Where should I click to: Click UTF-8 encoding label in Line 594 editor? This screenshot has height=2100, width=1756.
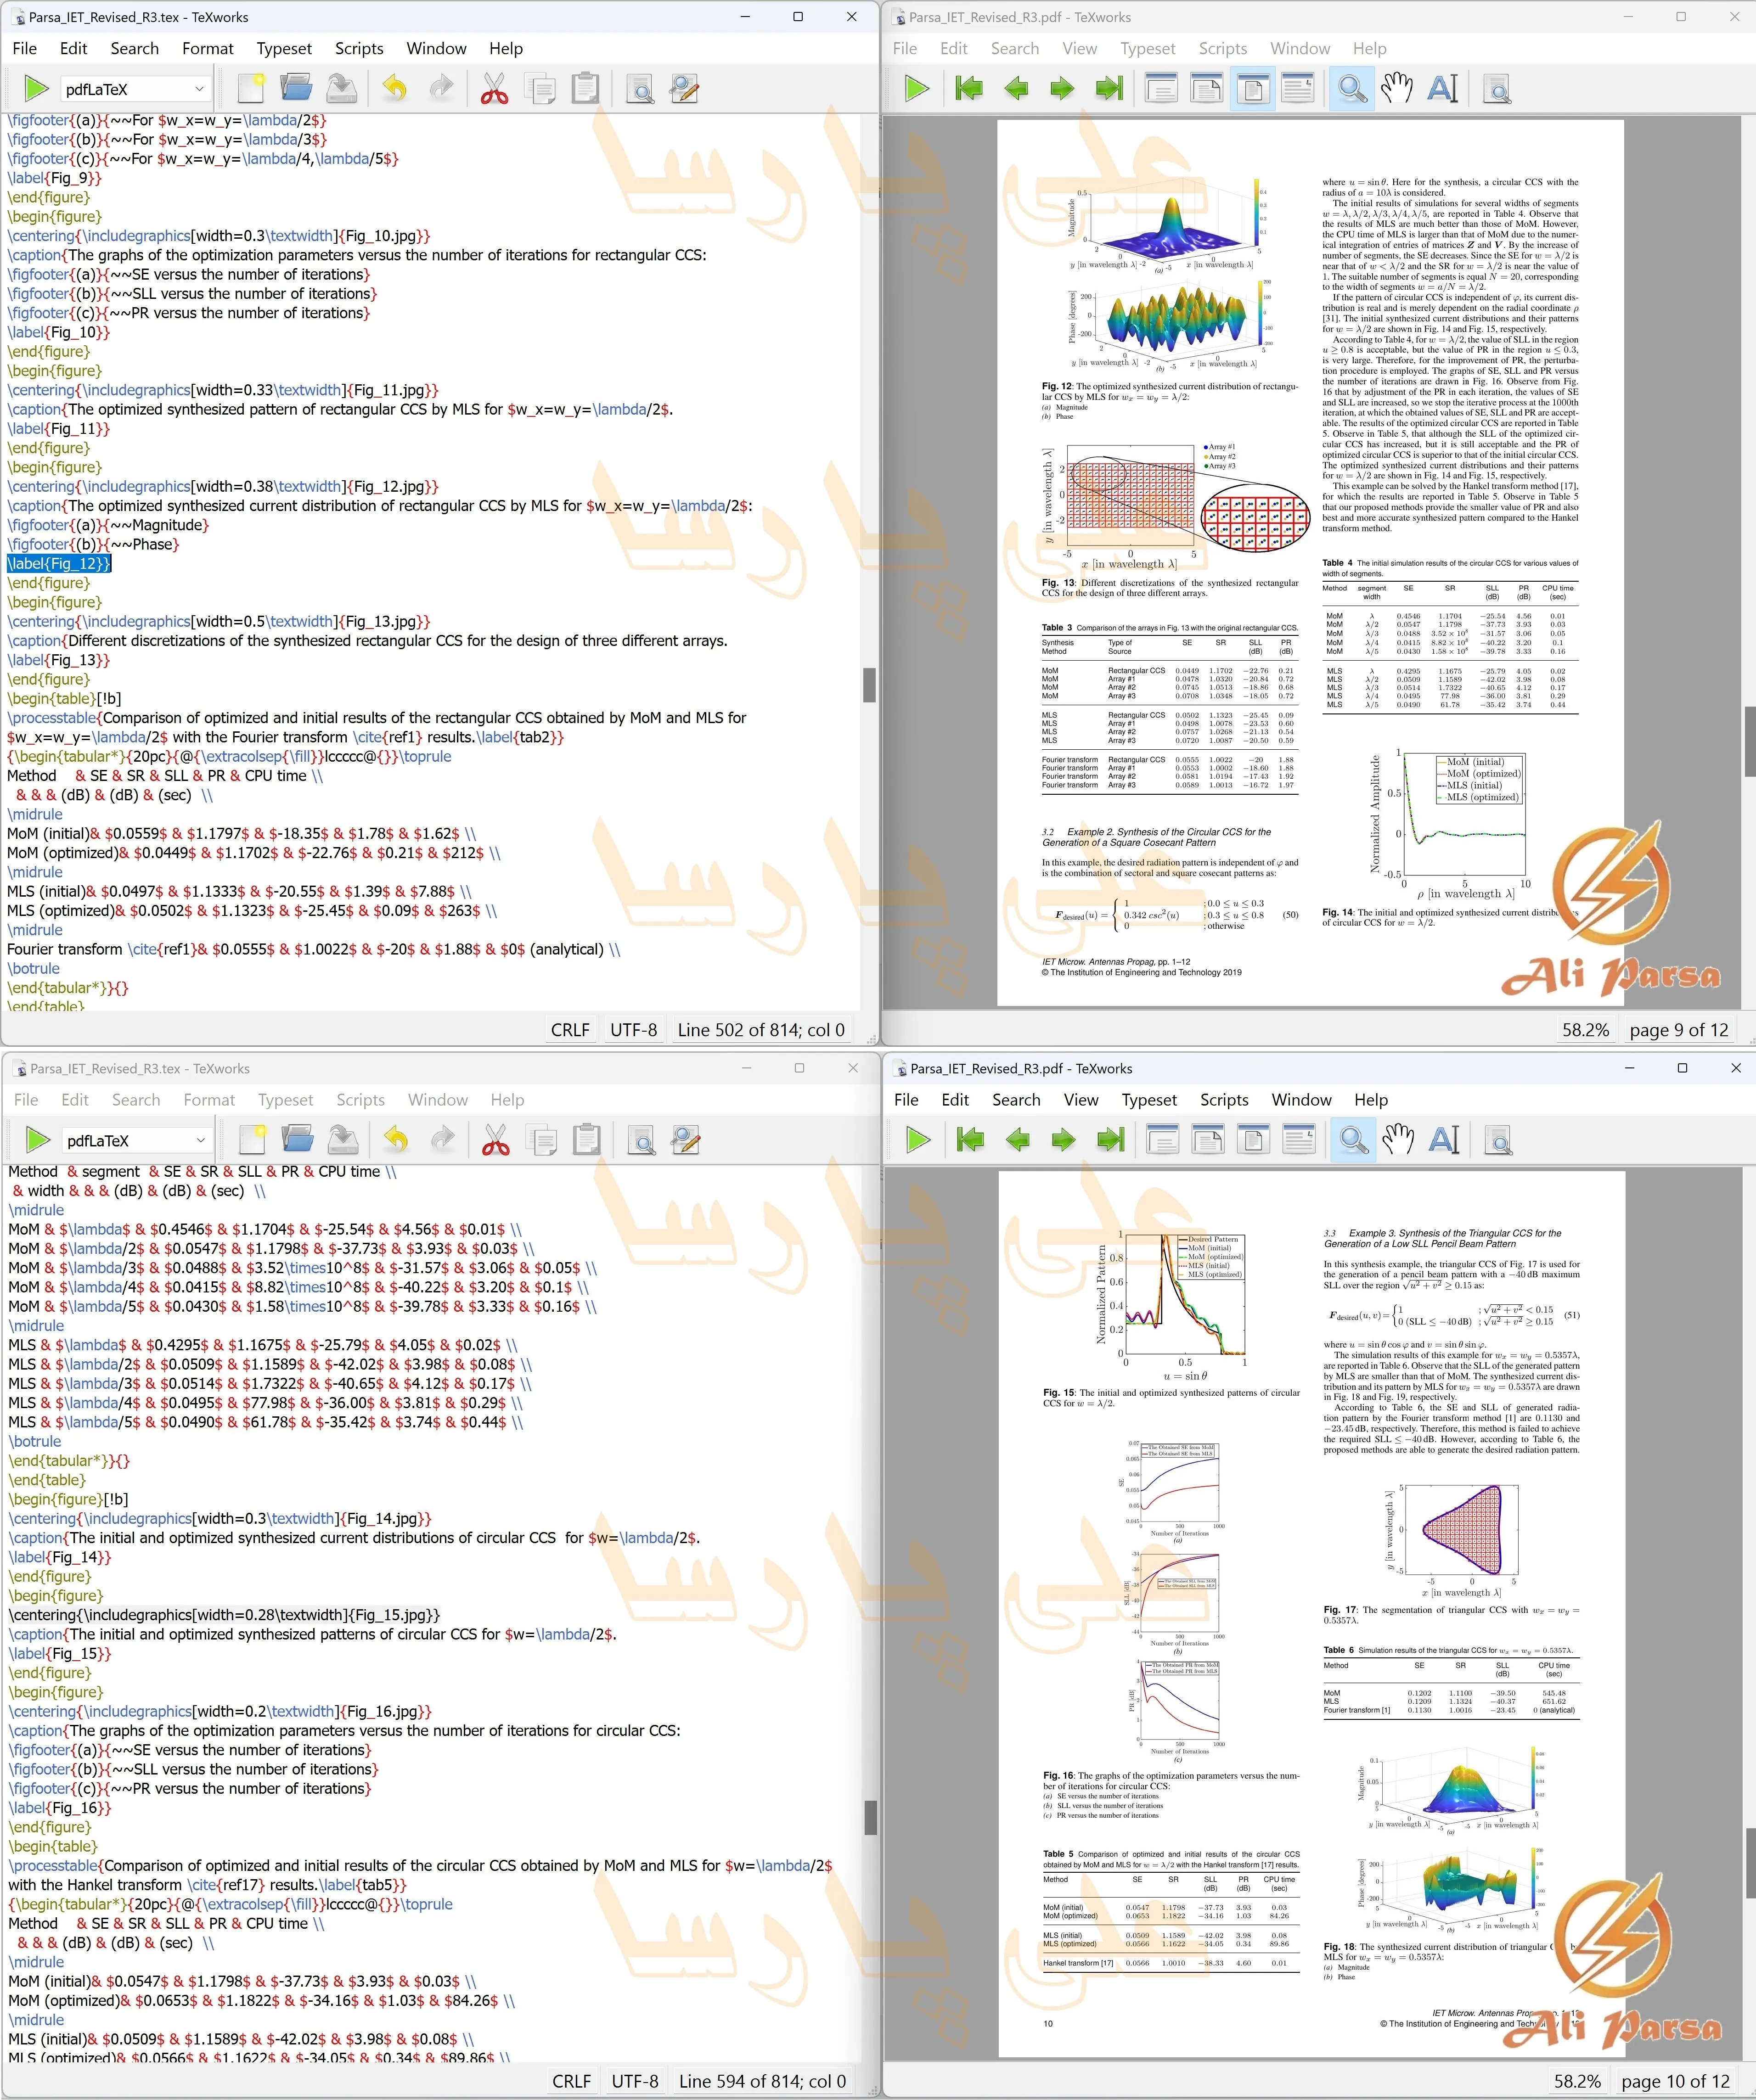point(635,2081)
